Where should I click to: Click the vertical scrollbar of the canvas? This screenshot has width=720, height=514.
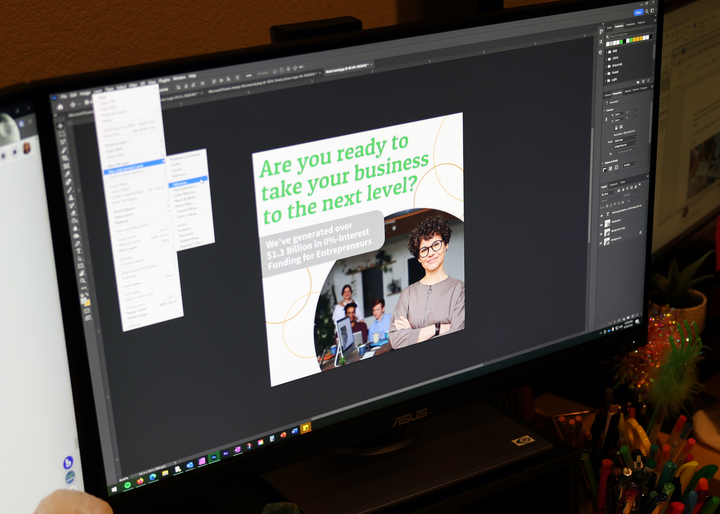(x=591, y=184)
